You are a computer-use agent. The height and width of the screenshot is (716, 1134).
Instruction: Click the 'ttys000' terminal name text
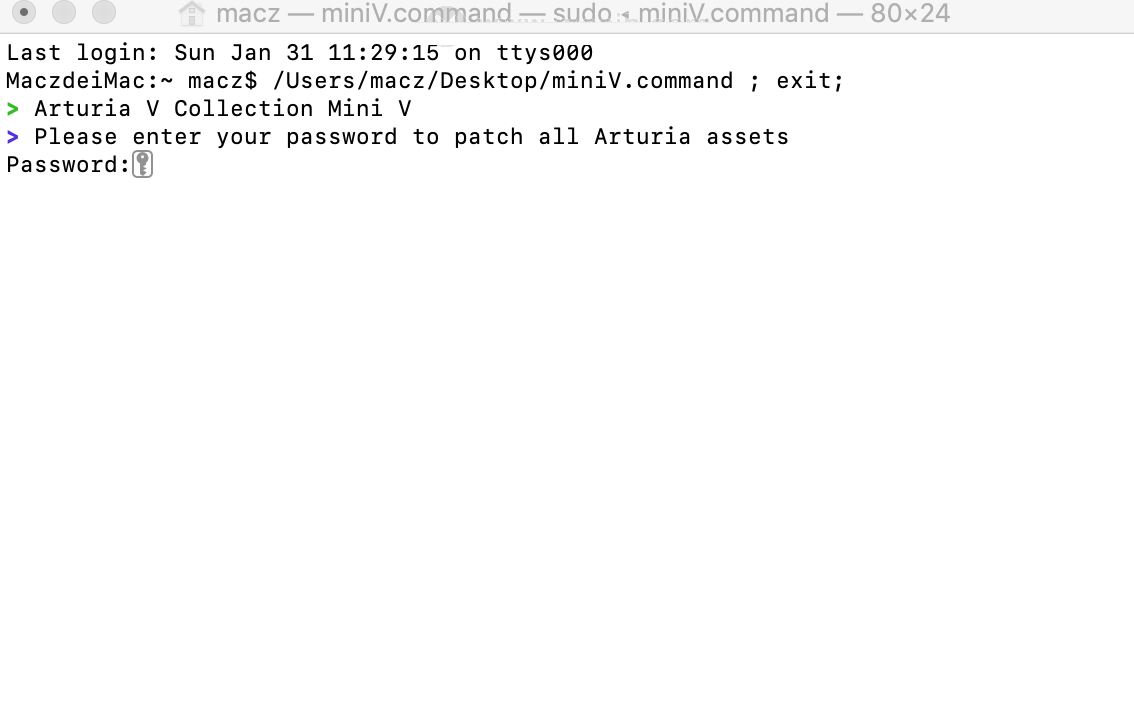pyautogui.click(x=545, y=53)
